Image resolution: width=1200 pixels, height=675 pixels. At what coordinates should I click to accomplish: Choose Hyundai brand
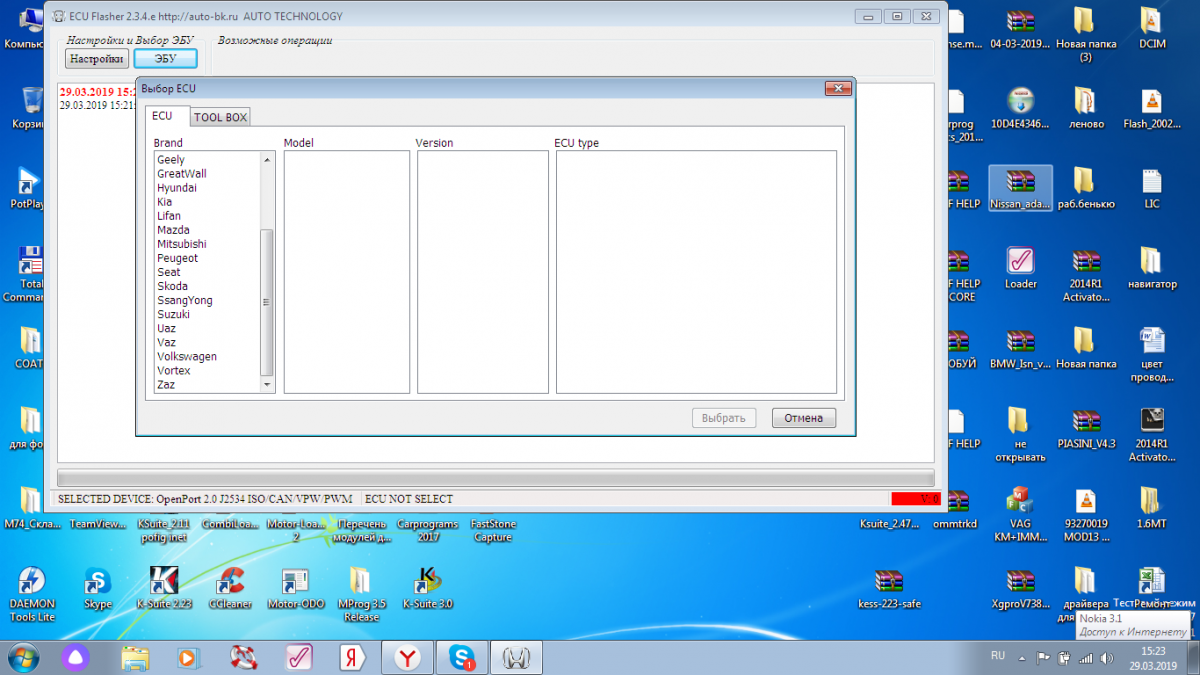pyautogui.click(x=177, y=188)
